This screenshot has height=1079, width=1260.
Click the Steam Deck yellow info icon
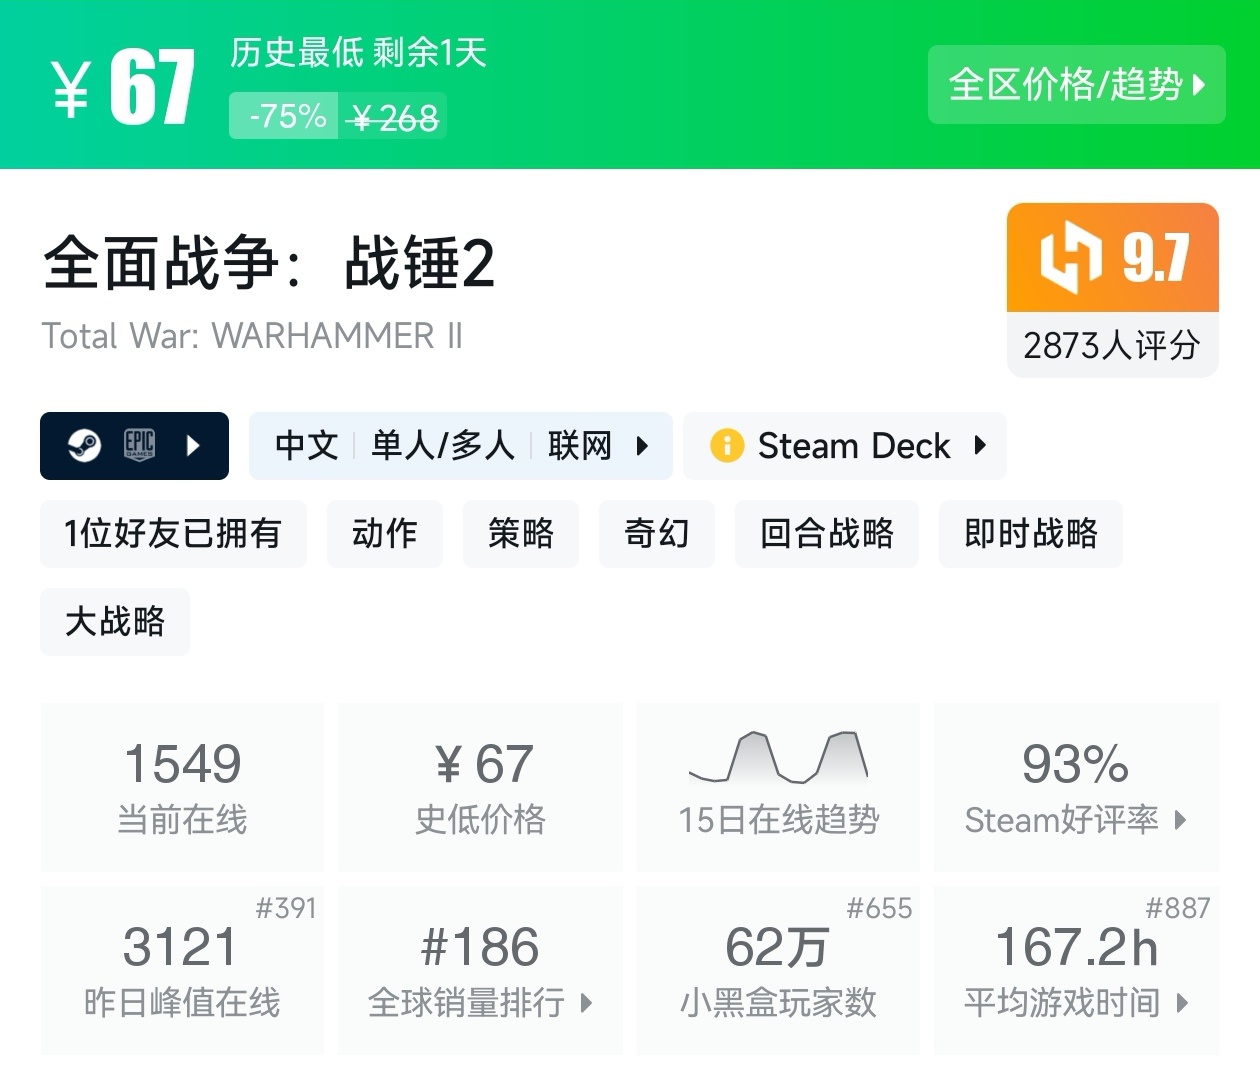tap(726, 445)
